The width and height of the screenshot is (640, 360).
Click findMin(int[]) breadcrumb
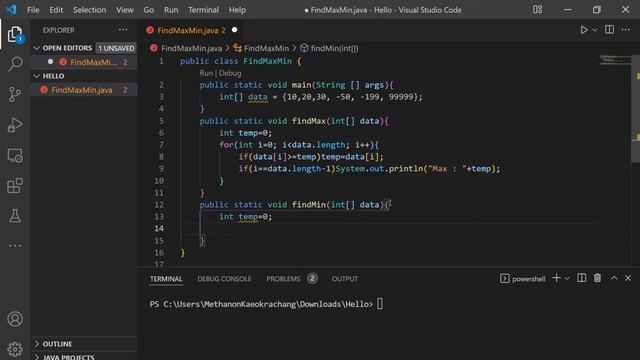pyautogui.click(x=334, y=48)
